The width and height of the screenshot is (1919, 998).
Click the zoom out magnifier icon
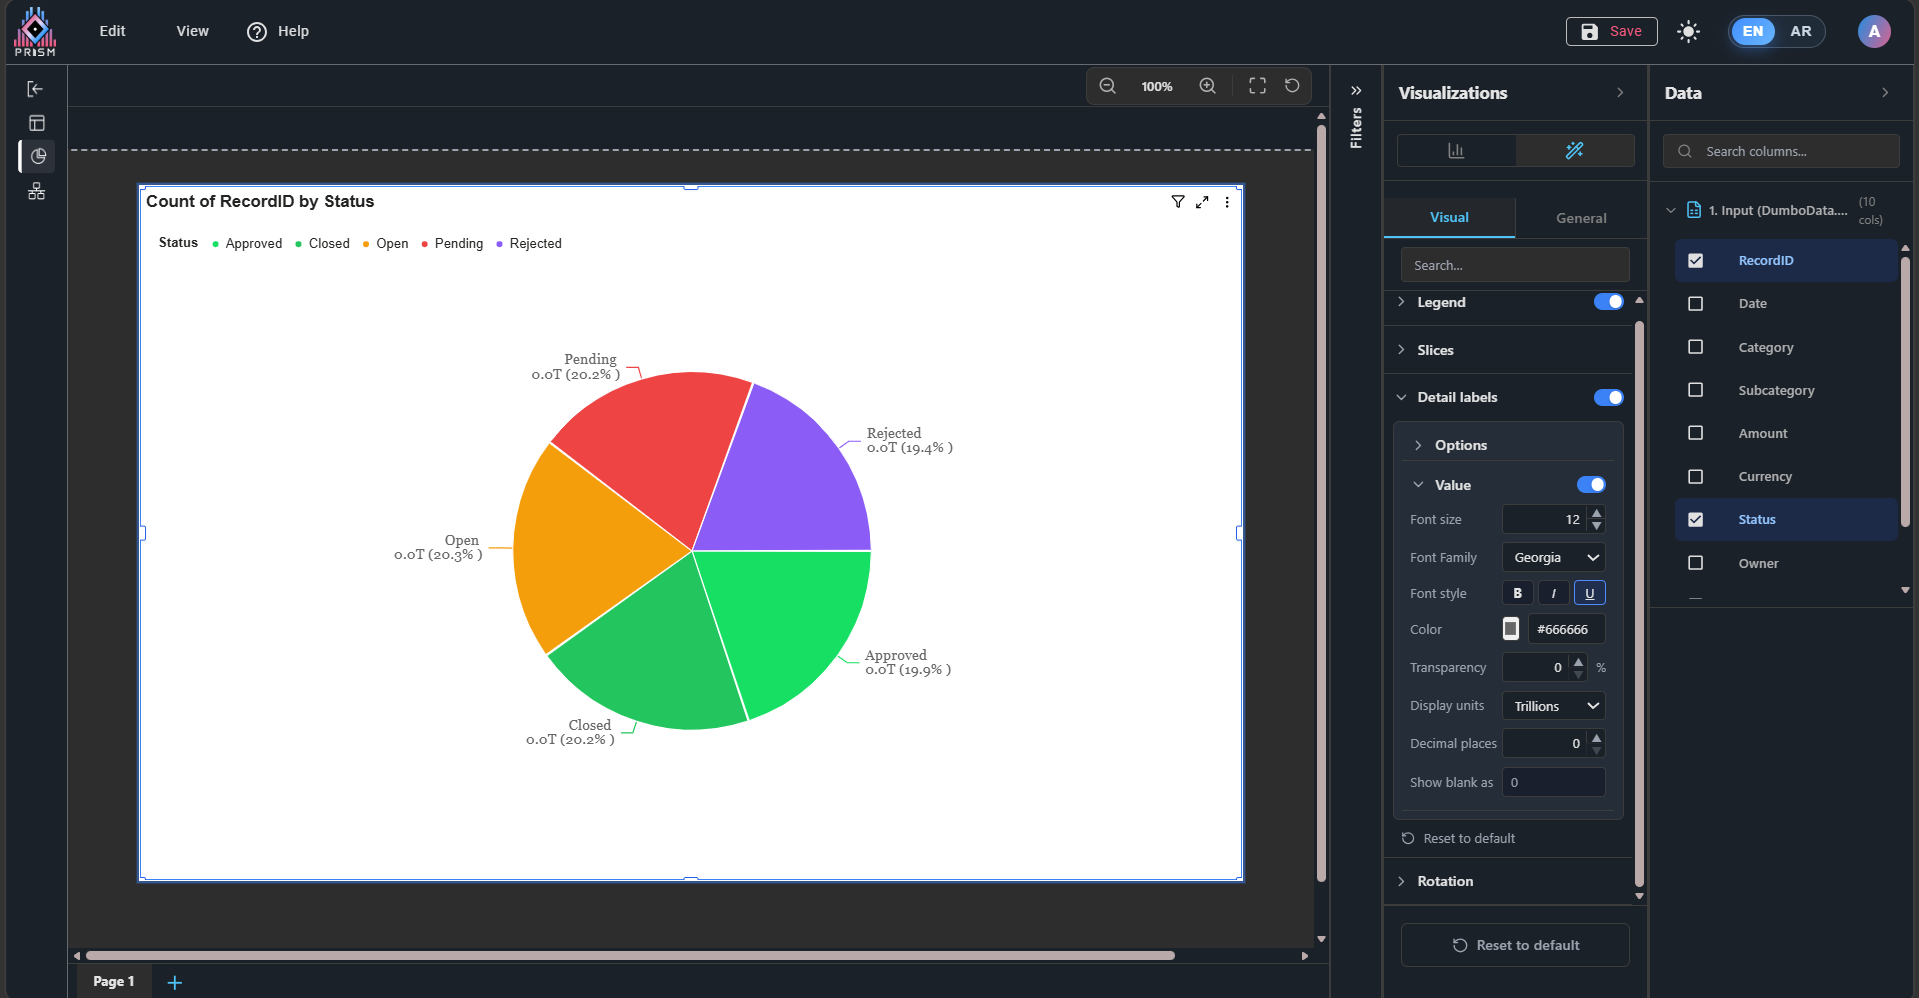coord(1107,86)
